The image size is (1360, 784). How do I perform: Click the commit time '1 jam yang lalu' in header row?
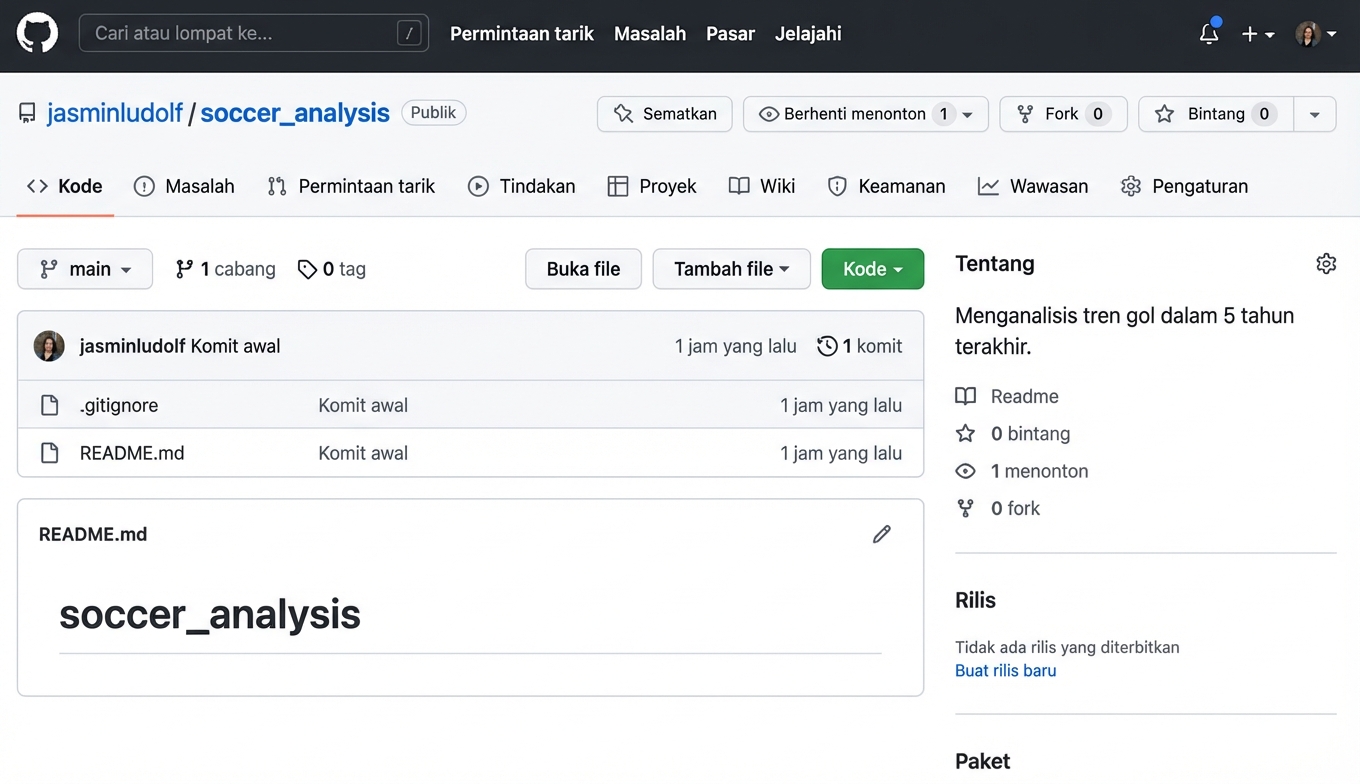[x=735, y=346]
